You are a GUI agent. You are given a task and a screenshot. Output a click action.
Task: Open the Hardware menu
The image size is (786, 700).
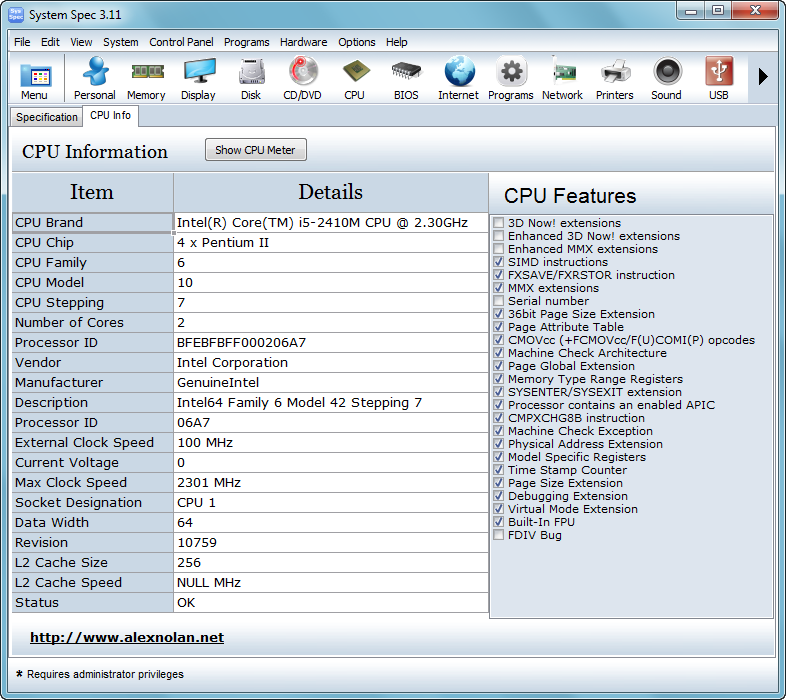click(x=304, y=42)
